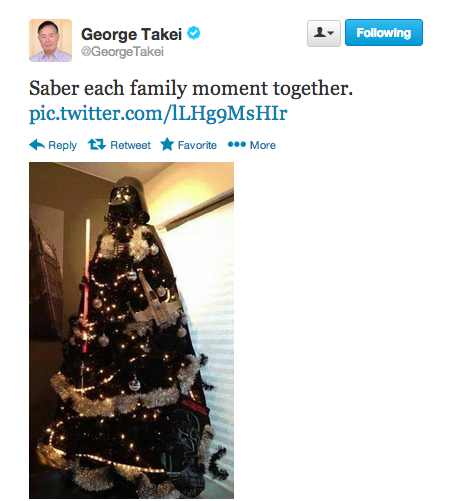Toggle the Following button
The height and width of the screenshot is (501, 451).
click(384, 33)
